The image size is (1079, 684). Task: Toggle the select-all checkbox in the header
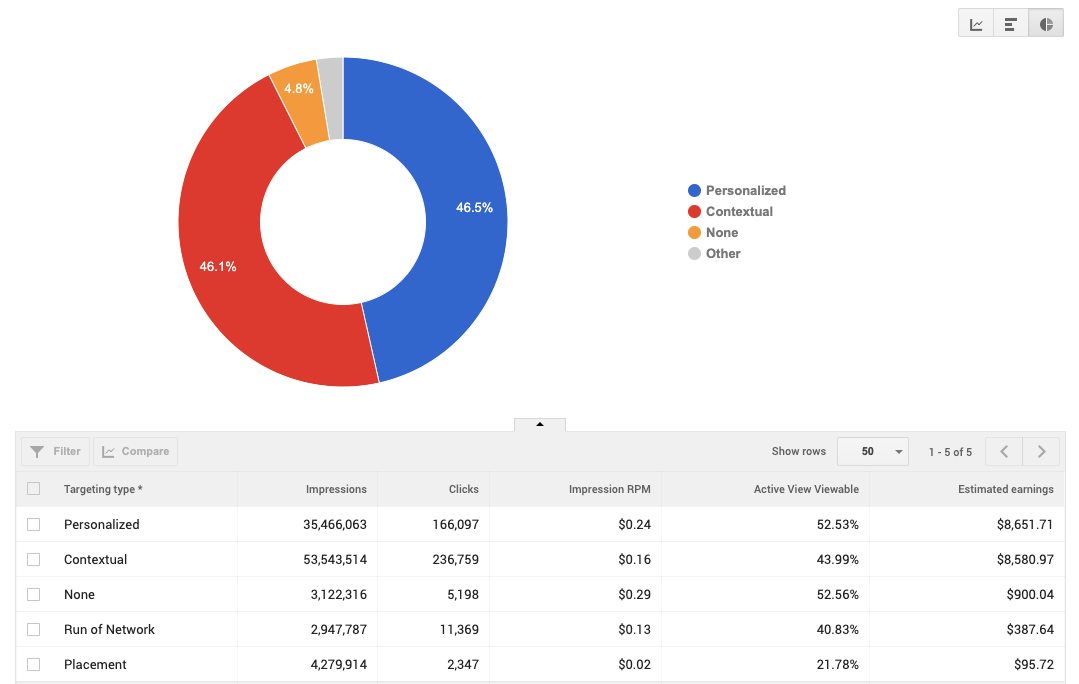point(33,488)
